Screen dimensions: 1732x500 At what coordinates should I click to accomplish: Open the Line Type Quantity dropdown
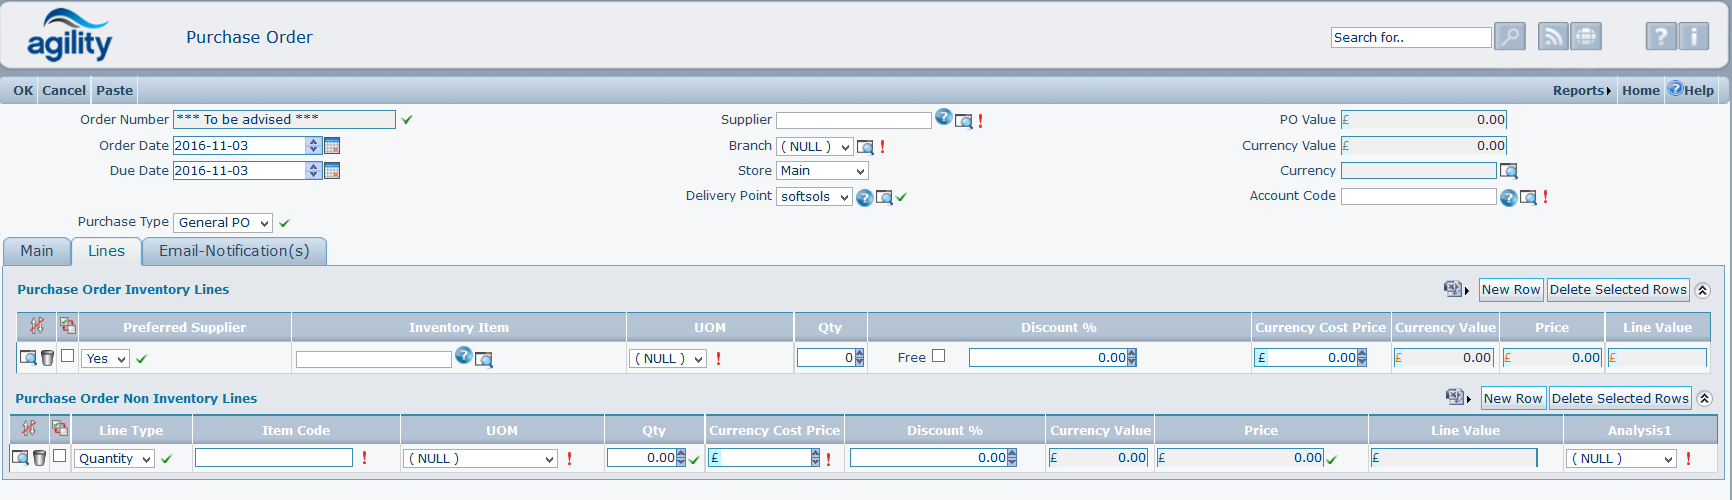[x=115, y=459]
